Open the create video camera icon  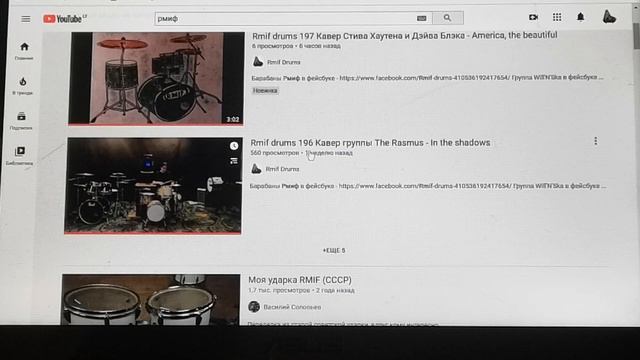[533, 17]
